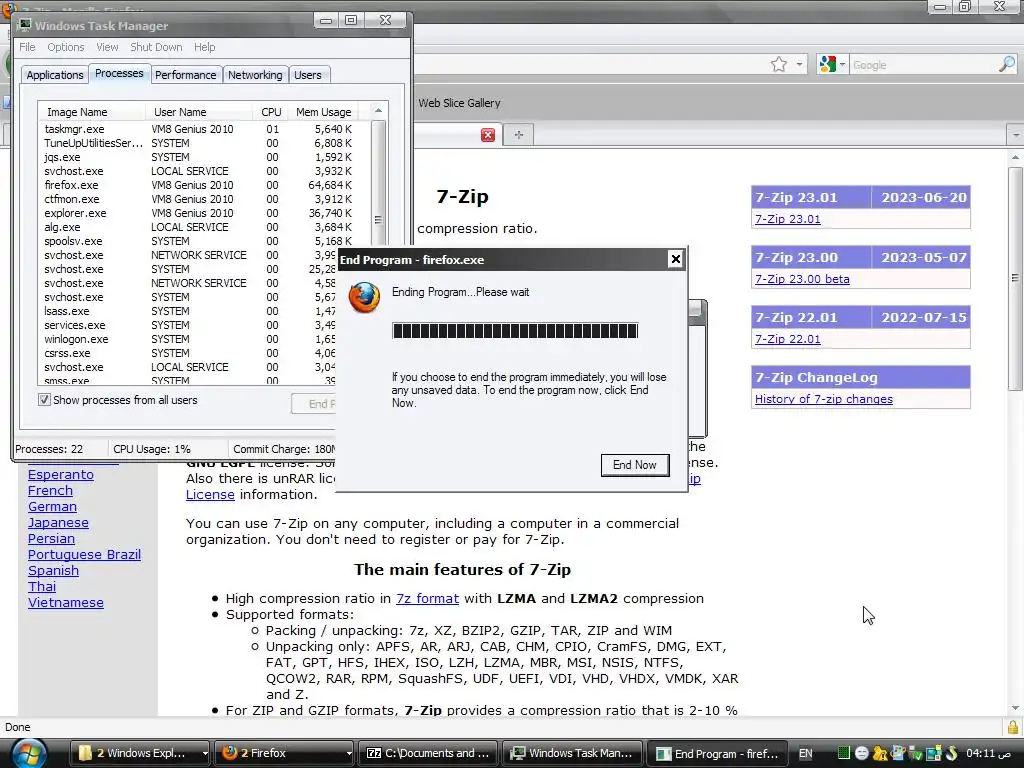Open the bookmark star dropdown arrow
Viewport: 1024px width, 768px height.
(799, 65)
